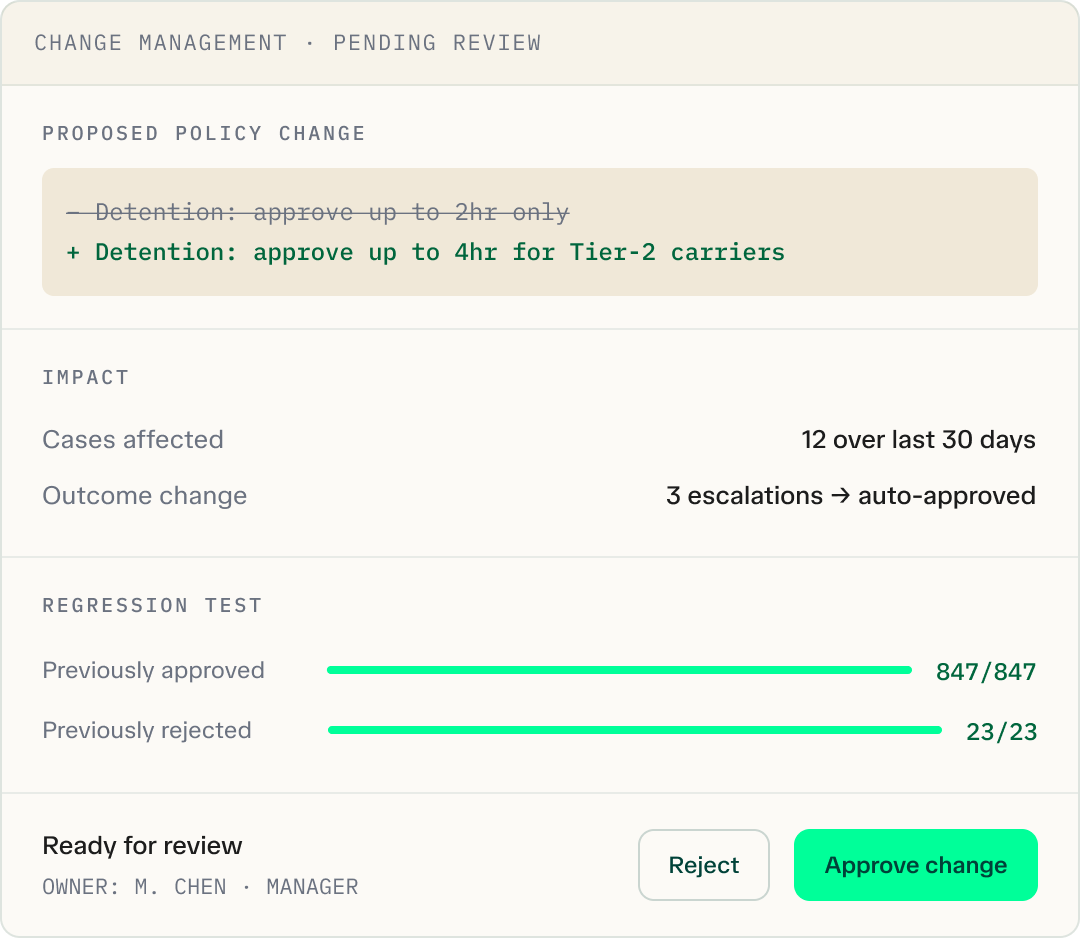The width and height of the screenshot is (1080, 938).
Task: Click the 'PROPOSED POLICY CHANGE' section heading
Action: (204, 133)
